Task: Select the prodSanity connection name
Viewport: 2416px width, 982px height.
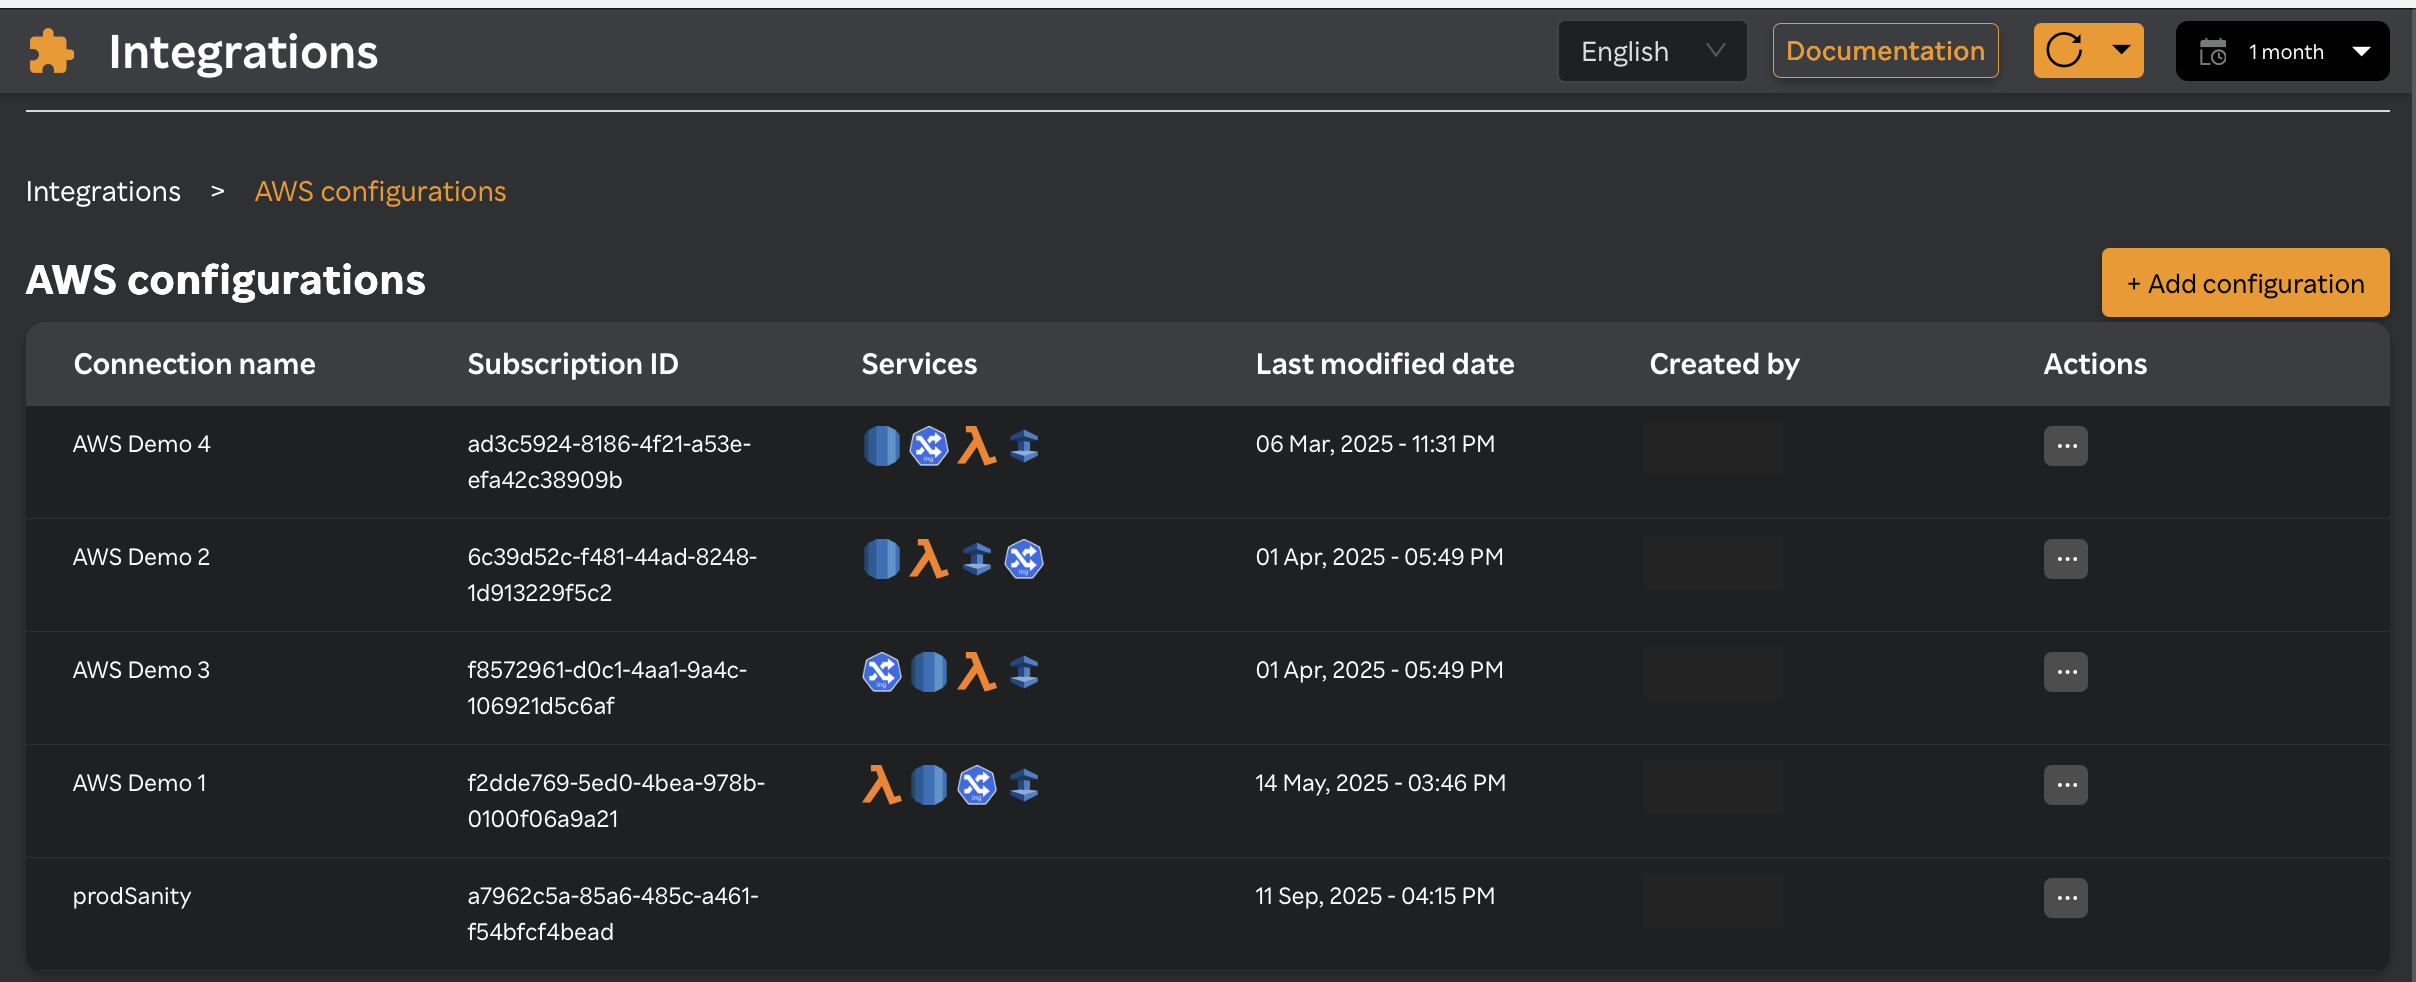Action: [x=131, y=896]
